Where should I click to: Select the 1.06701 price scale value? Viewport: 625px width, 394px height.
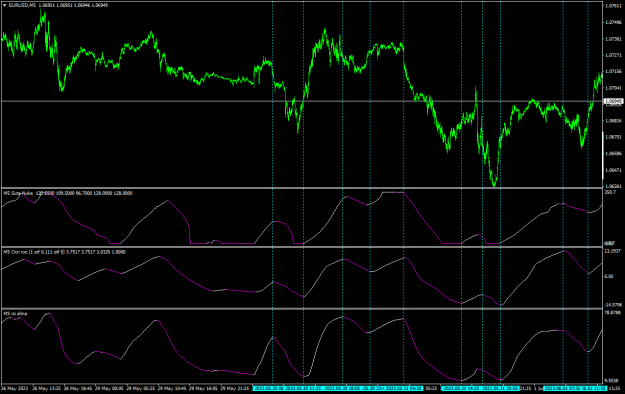pyautogui.click(x=613, y=137)
